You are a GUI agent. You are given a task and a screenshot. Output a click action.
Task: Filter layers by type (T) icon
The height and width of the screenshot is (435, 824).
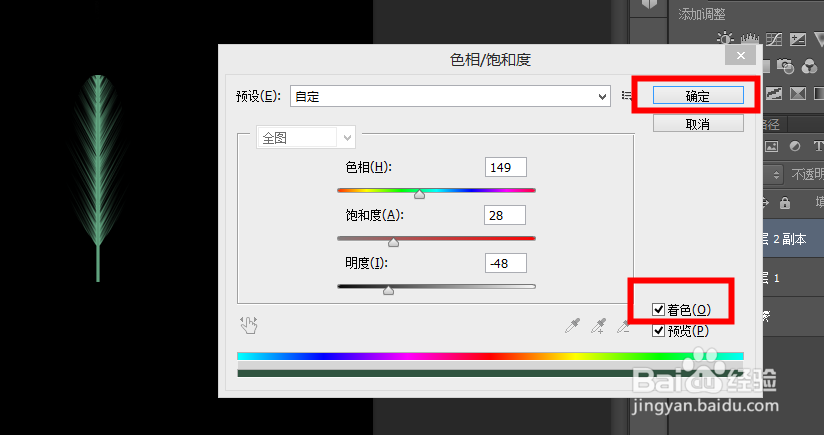point(818,147)
